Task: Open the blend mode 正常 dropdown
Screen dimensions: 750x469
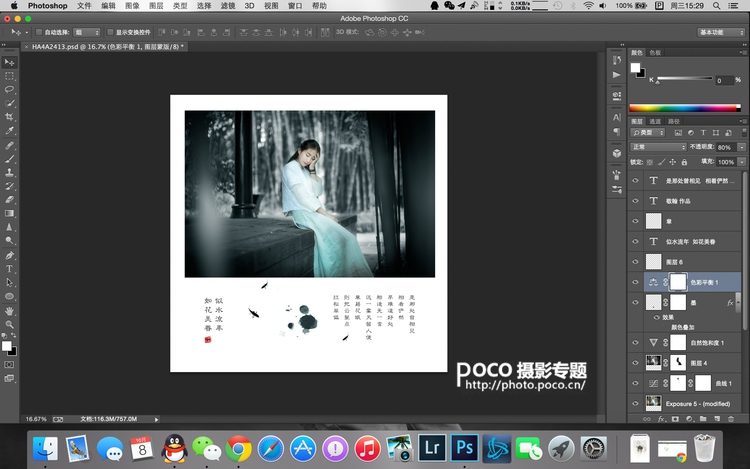Action: pyautogui.click(x=658, y=147)
